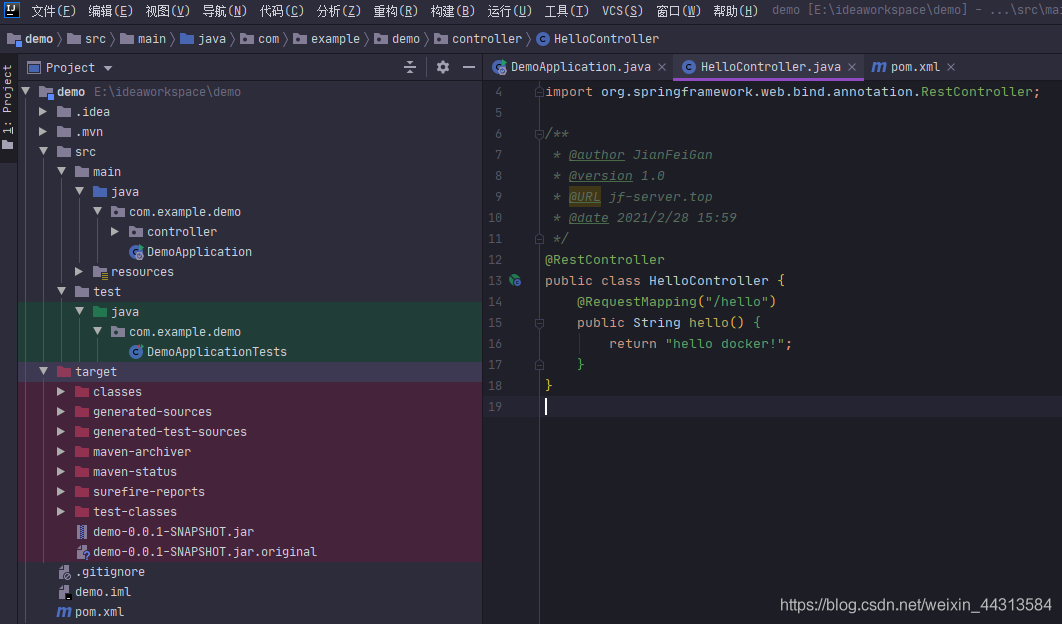The image size is (1062, 624).
Task: Open the VCS(S) menu
Action: [x=622, y=11]
